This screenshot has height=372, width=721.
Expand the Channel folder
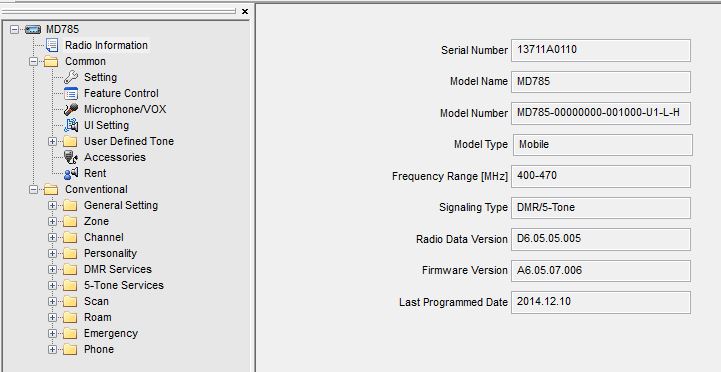(x=52, y=237)
